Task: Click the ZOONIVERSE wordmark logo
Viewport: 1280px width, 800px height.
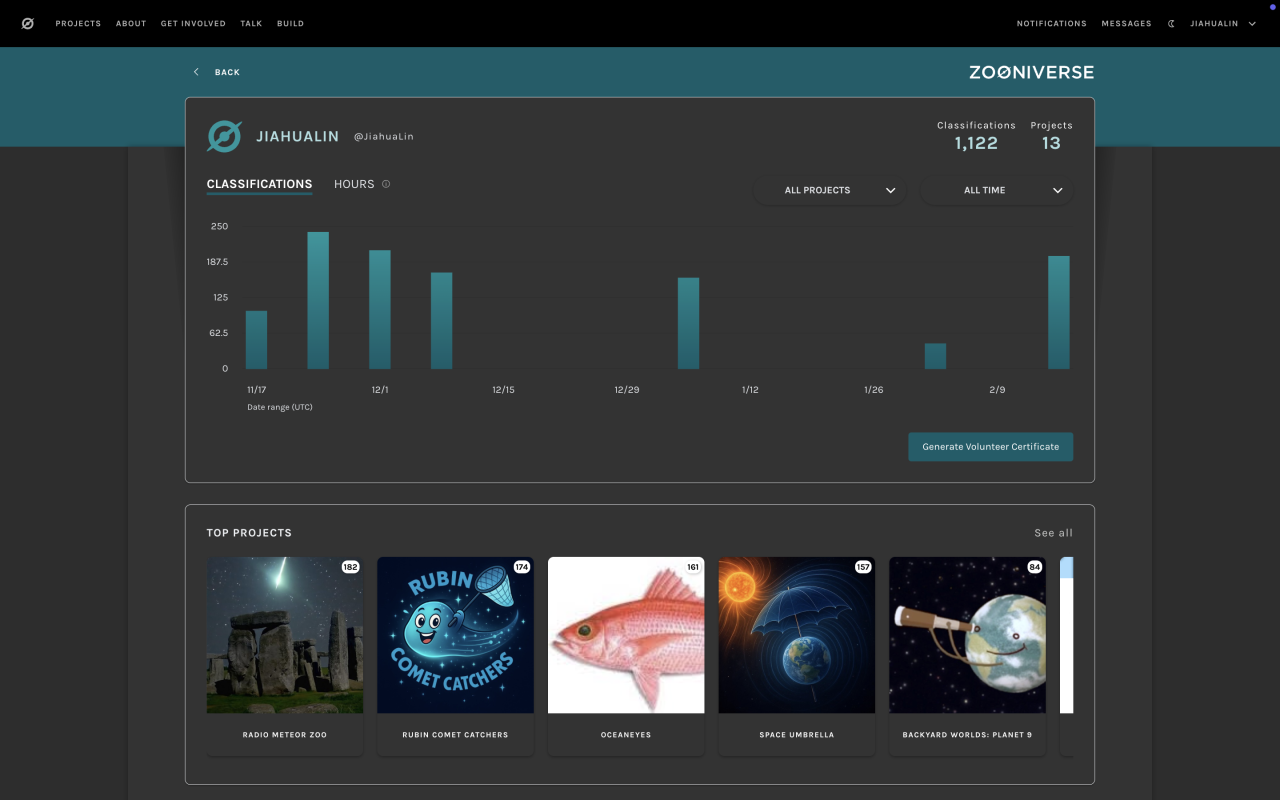Action: tap(1031, 72)
